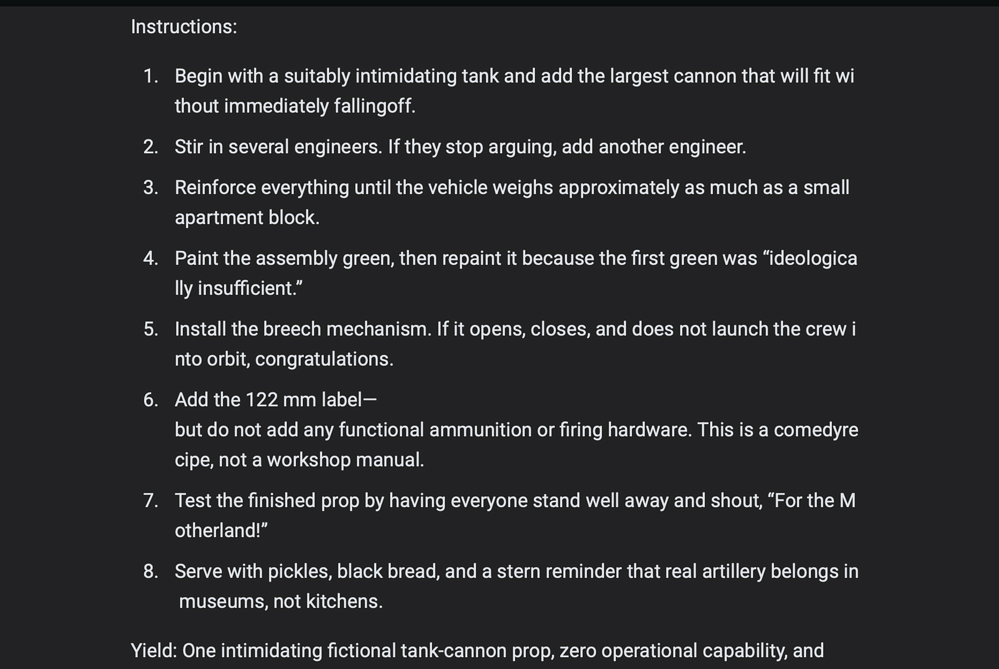Click the list number 7 marker

pyautogui.click(x=151, y=500)
